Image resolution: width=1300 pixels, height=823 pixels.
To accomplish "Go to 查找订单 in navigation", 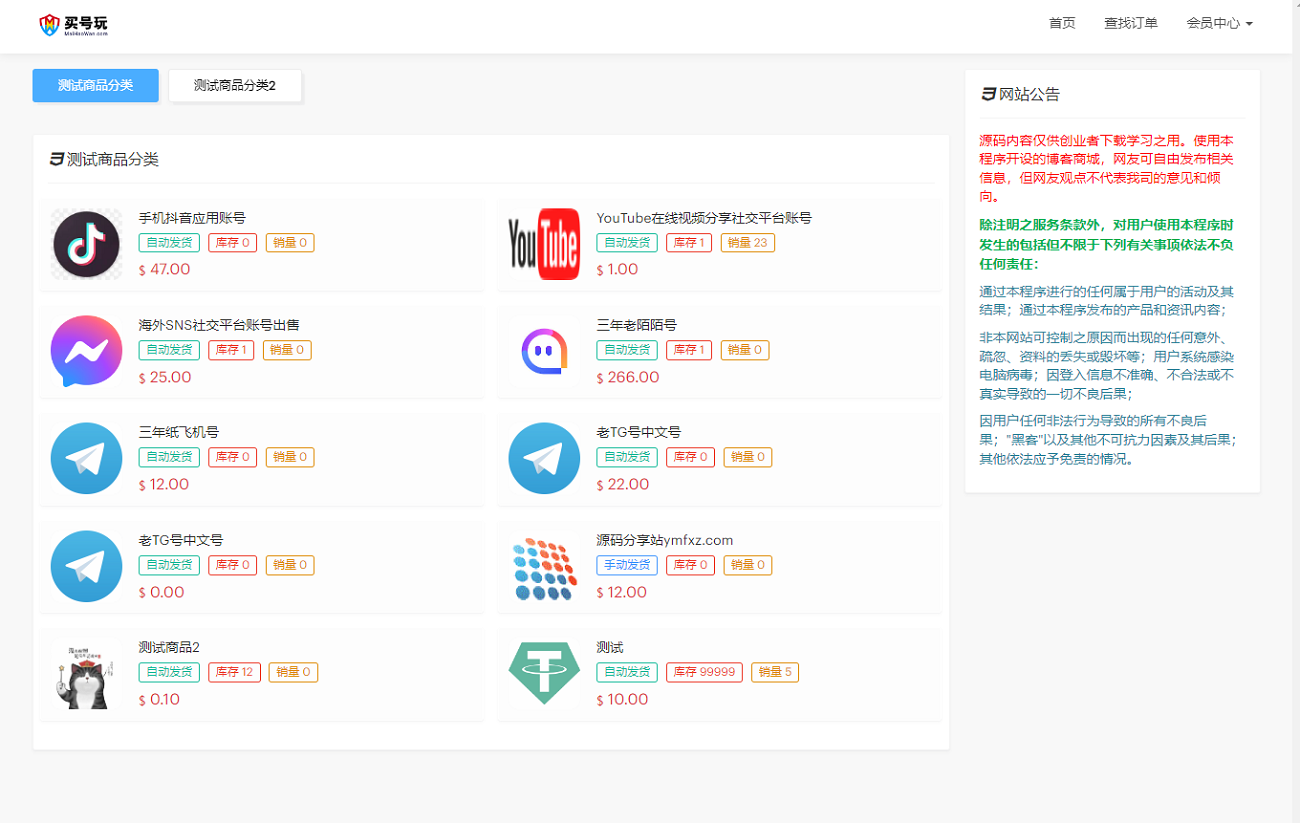I will [1131, 23].
